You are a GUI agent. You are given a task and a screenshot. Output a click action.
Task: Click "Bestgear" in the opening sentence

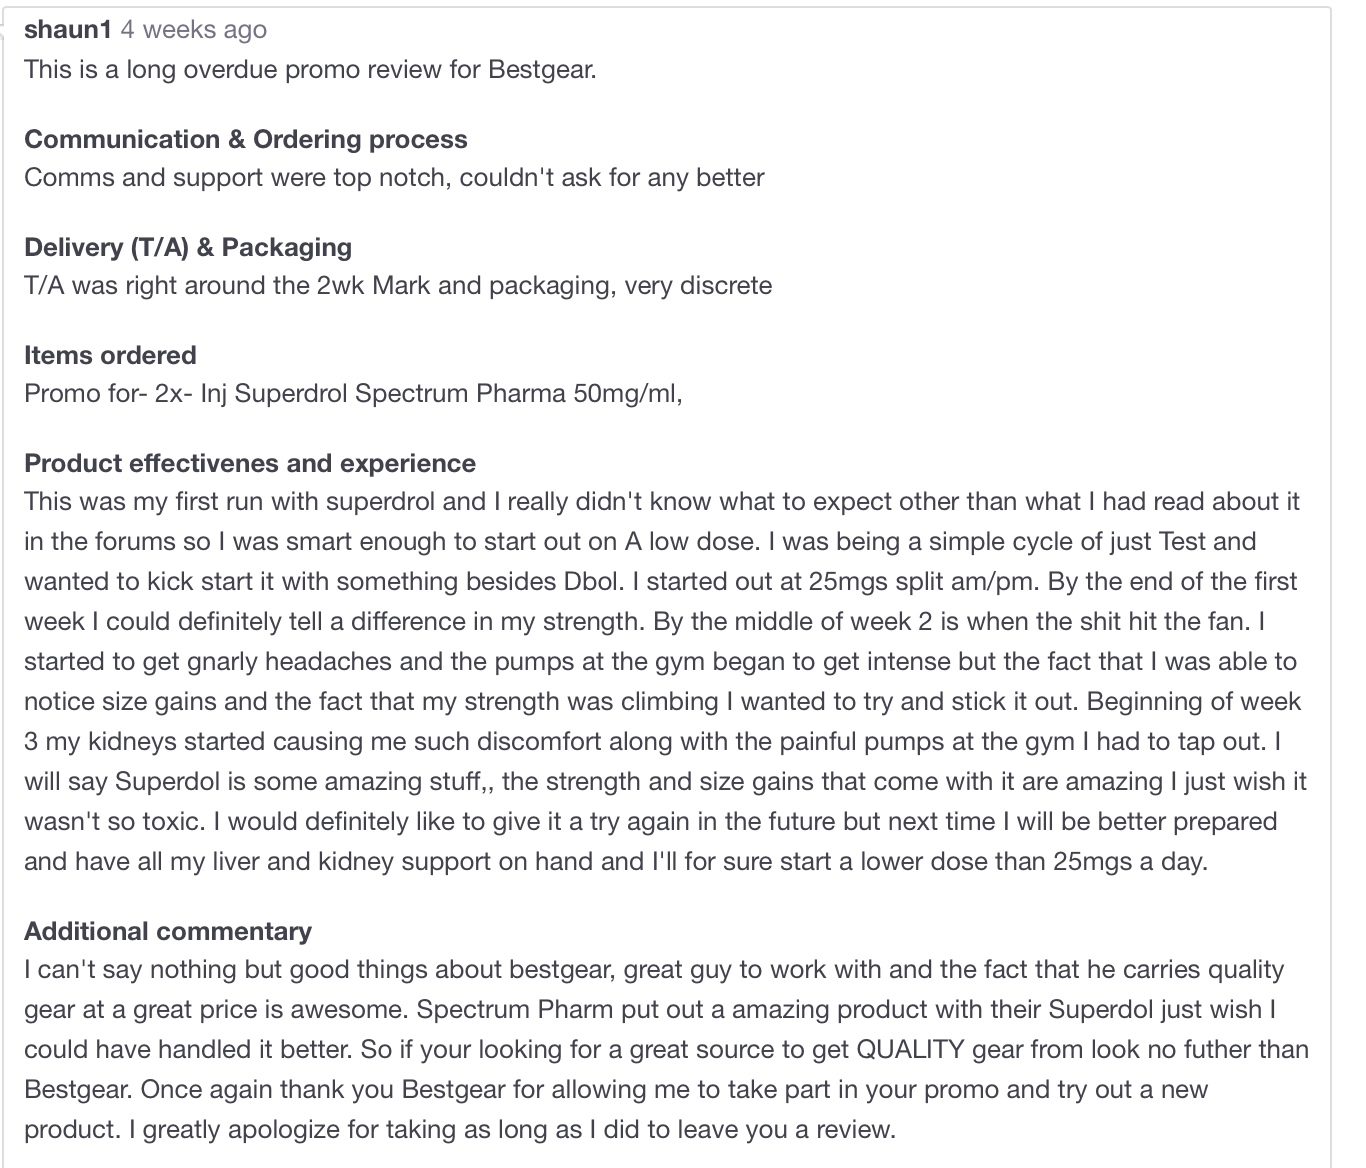click(x=541, y=69)
